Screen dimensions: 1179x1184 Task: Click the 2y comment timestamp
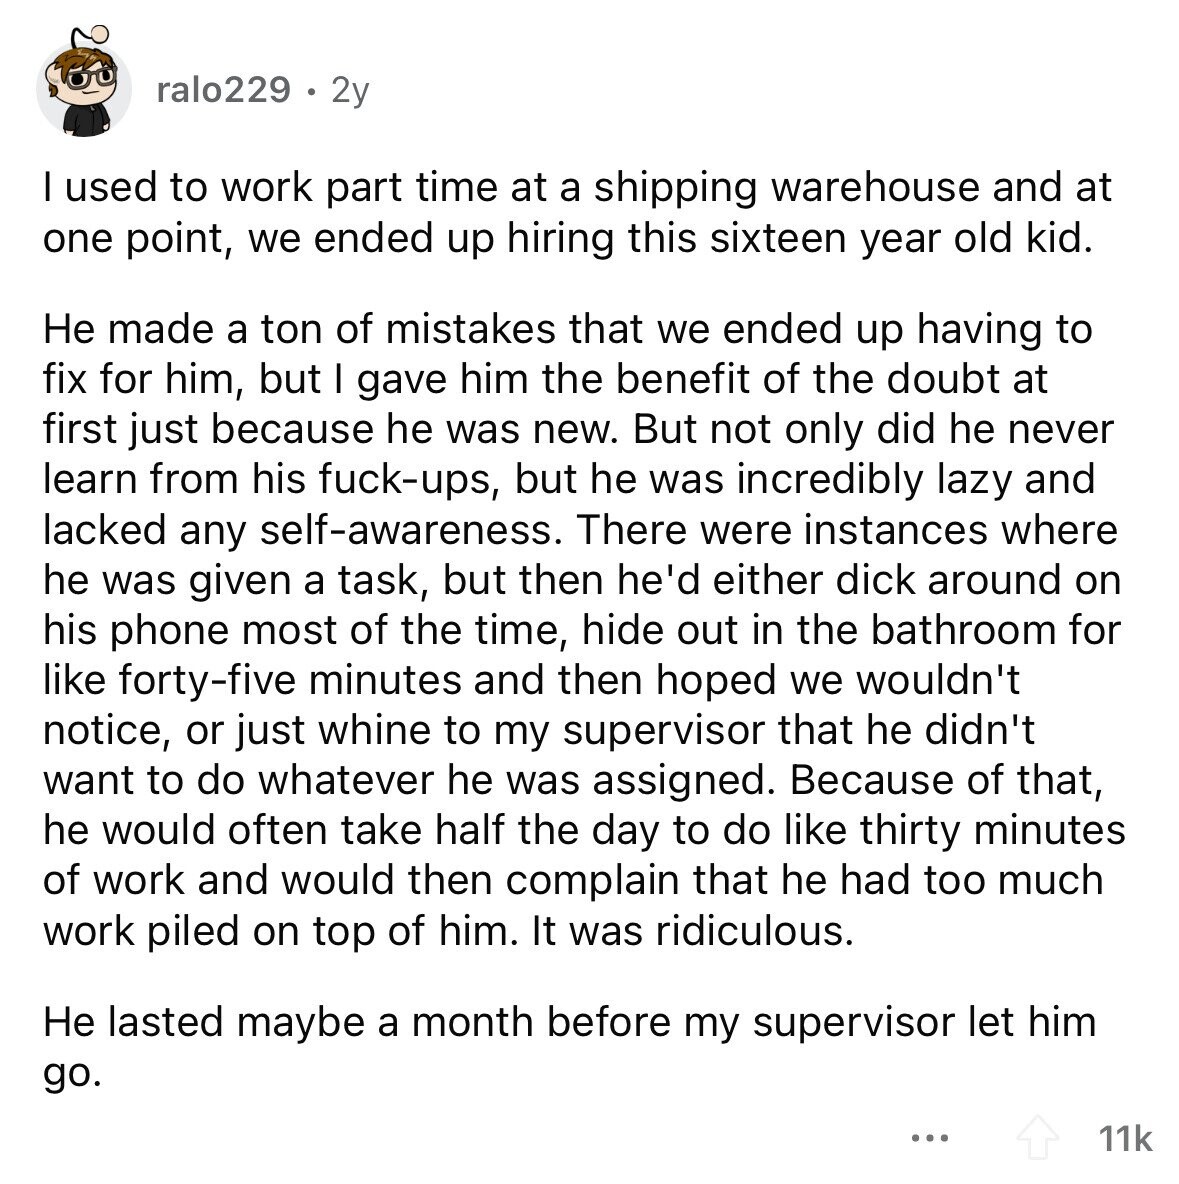pos(350,92)
